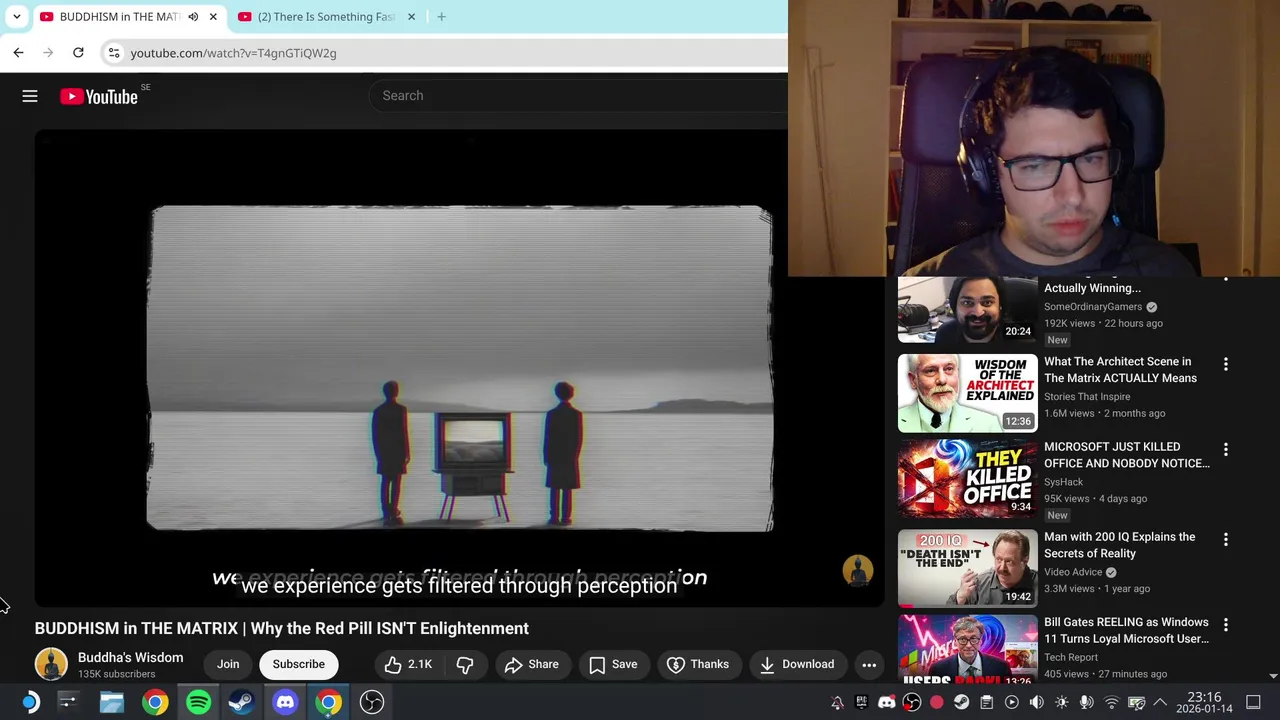Open Epic Games tray icon

pos(862,703)
